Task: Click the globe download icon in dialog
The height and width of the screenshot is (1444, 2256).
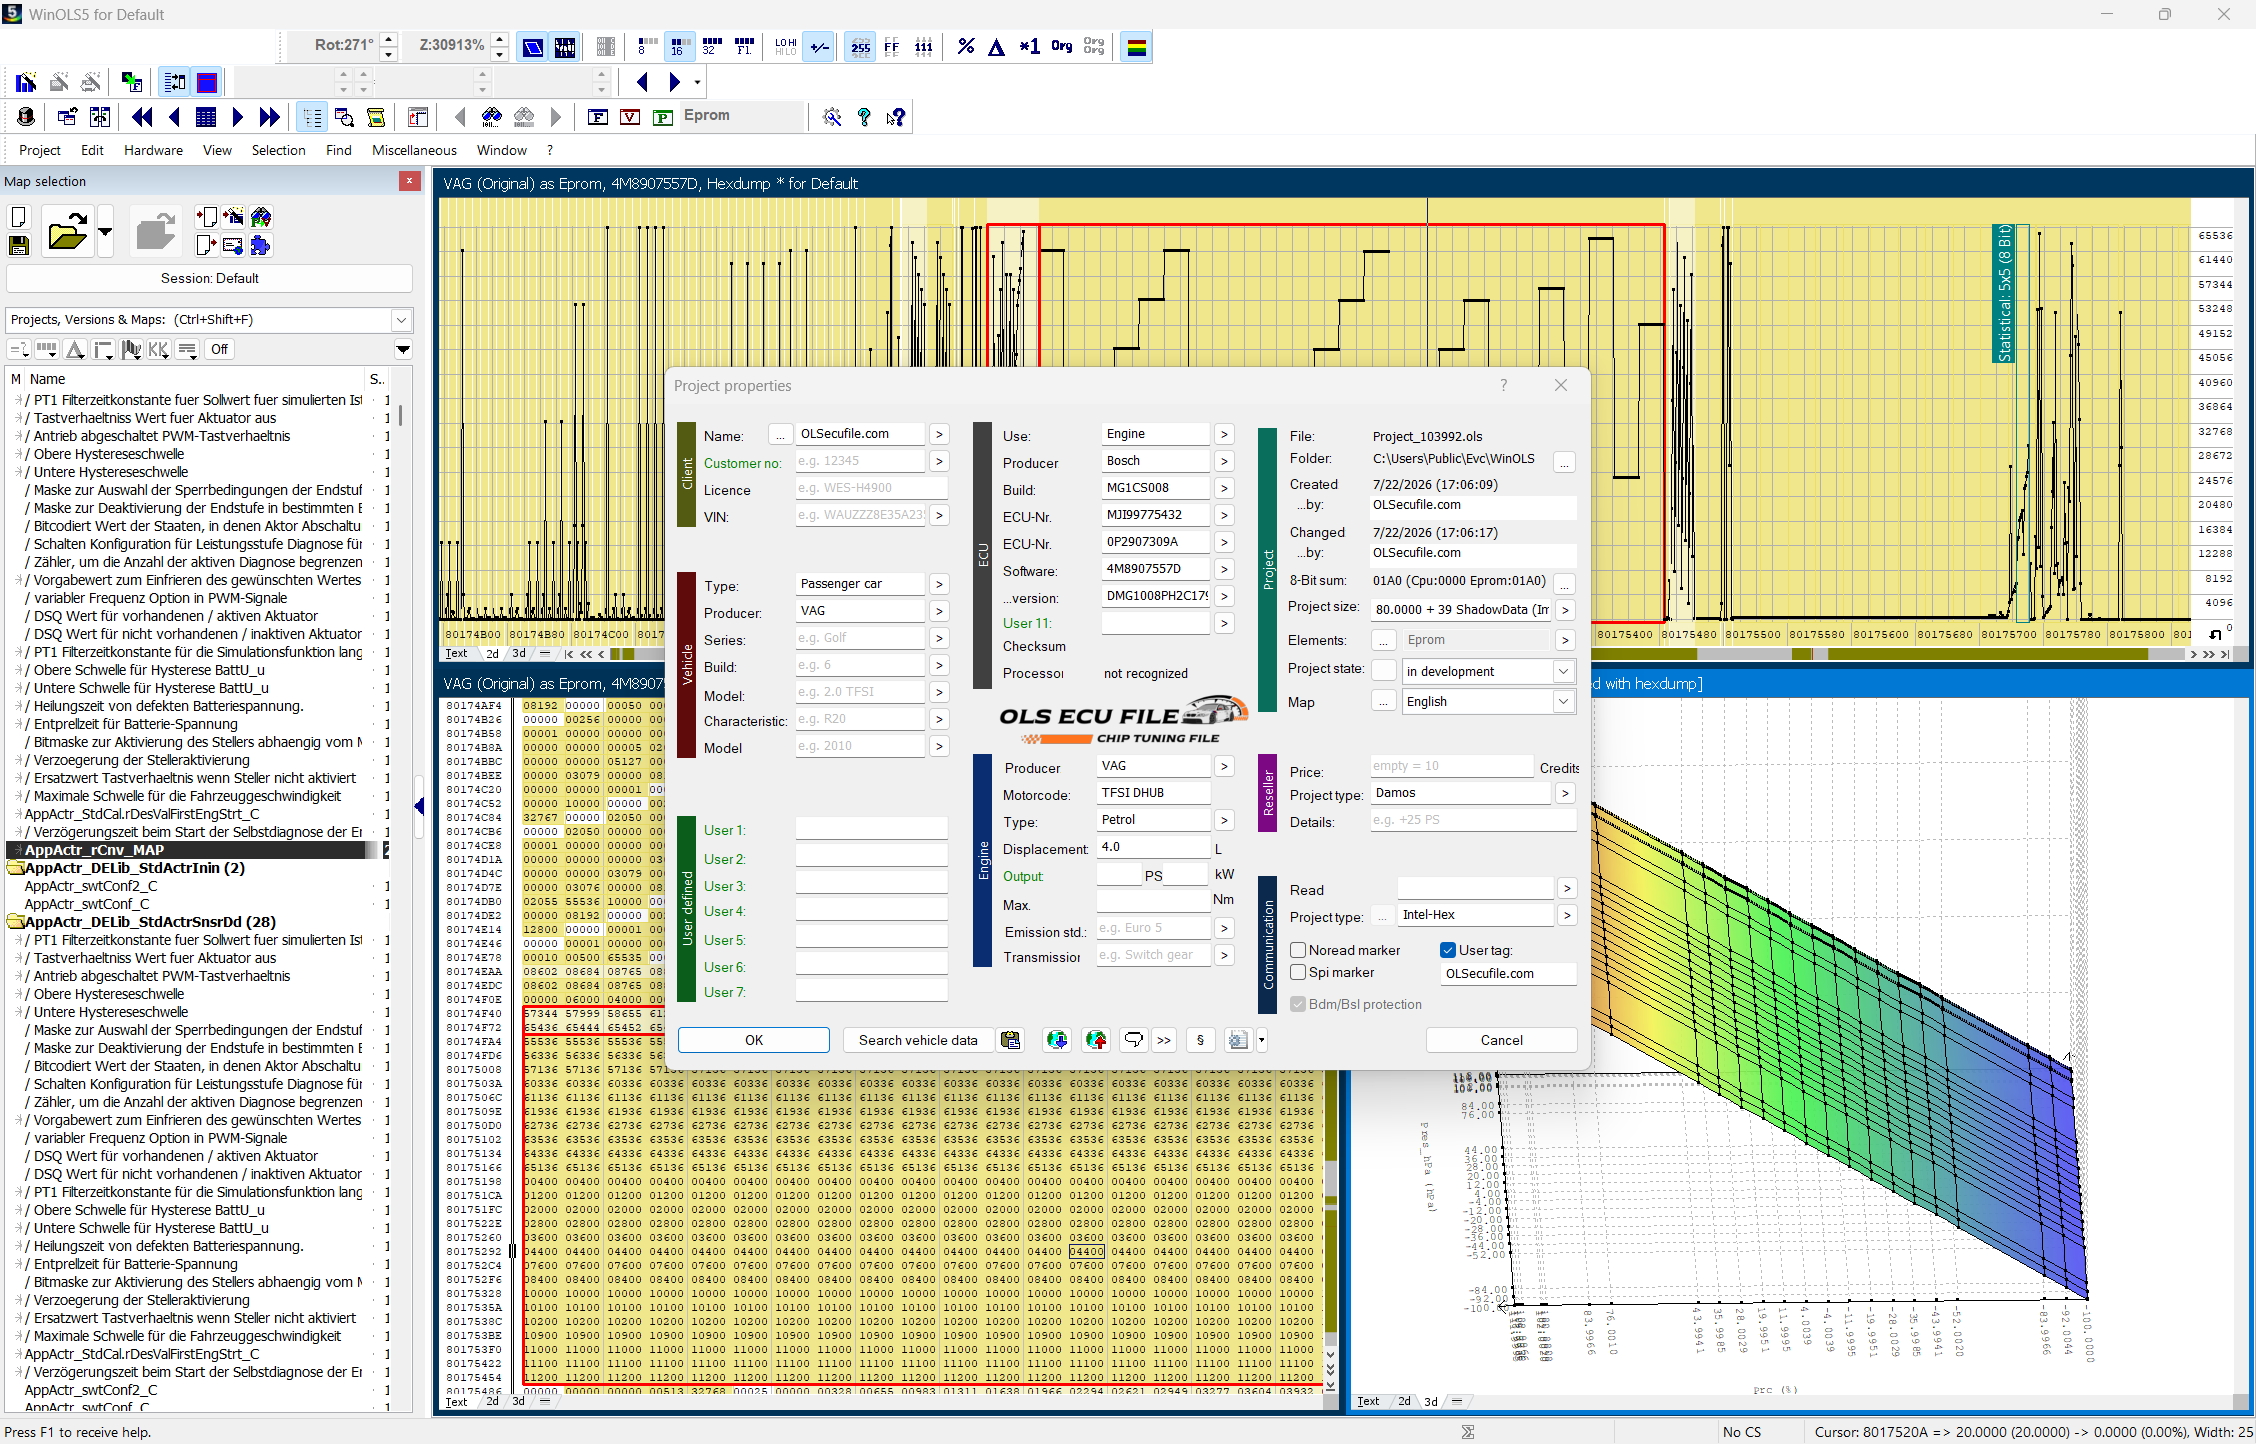Action: pyautogui.click(x=1057, y=1040)
